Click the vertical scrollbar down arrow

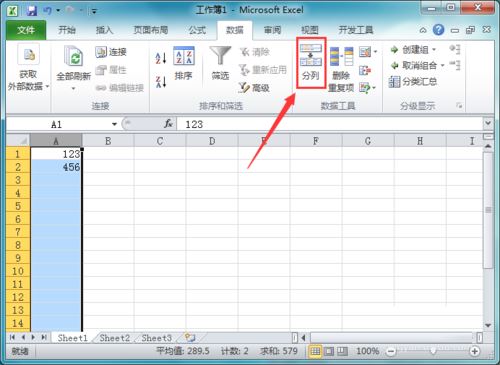coord(488,326)
